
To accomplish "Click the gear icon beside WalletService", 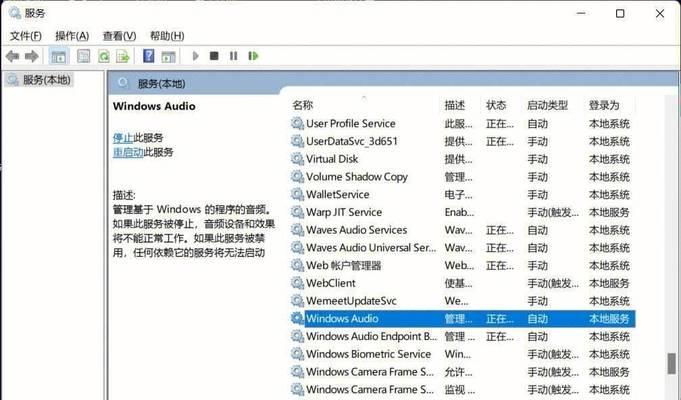I will click(298, 195).
